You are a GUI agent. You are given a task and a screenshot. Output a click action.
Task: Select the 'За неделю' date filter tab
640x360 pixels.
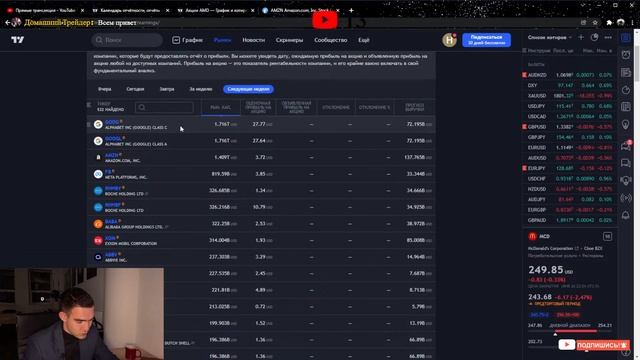tap(201, 89)
